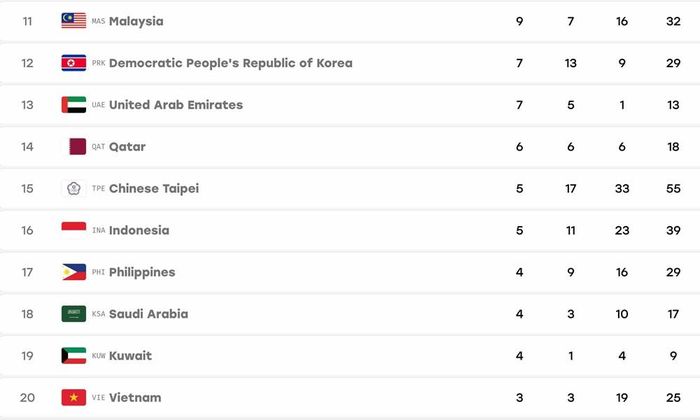
Task: Open the United Arab Emirates link
Action: point(176,105)
